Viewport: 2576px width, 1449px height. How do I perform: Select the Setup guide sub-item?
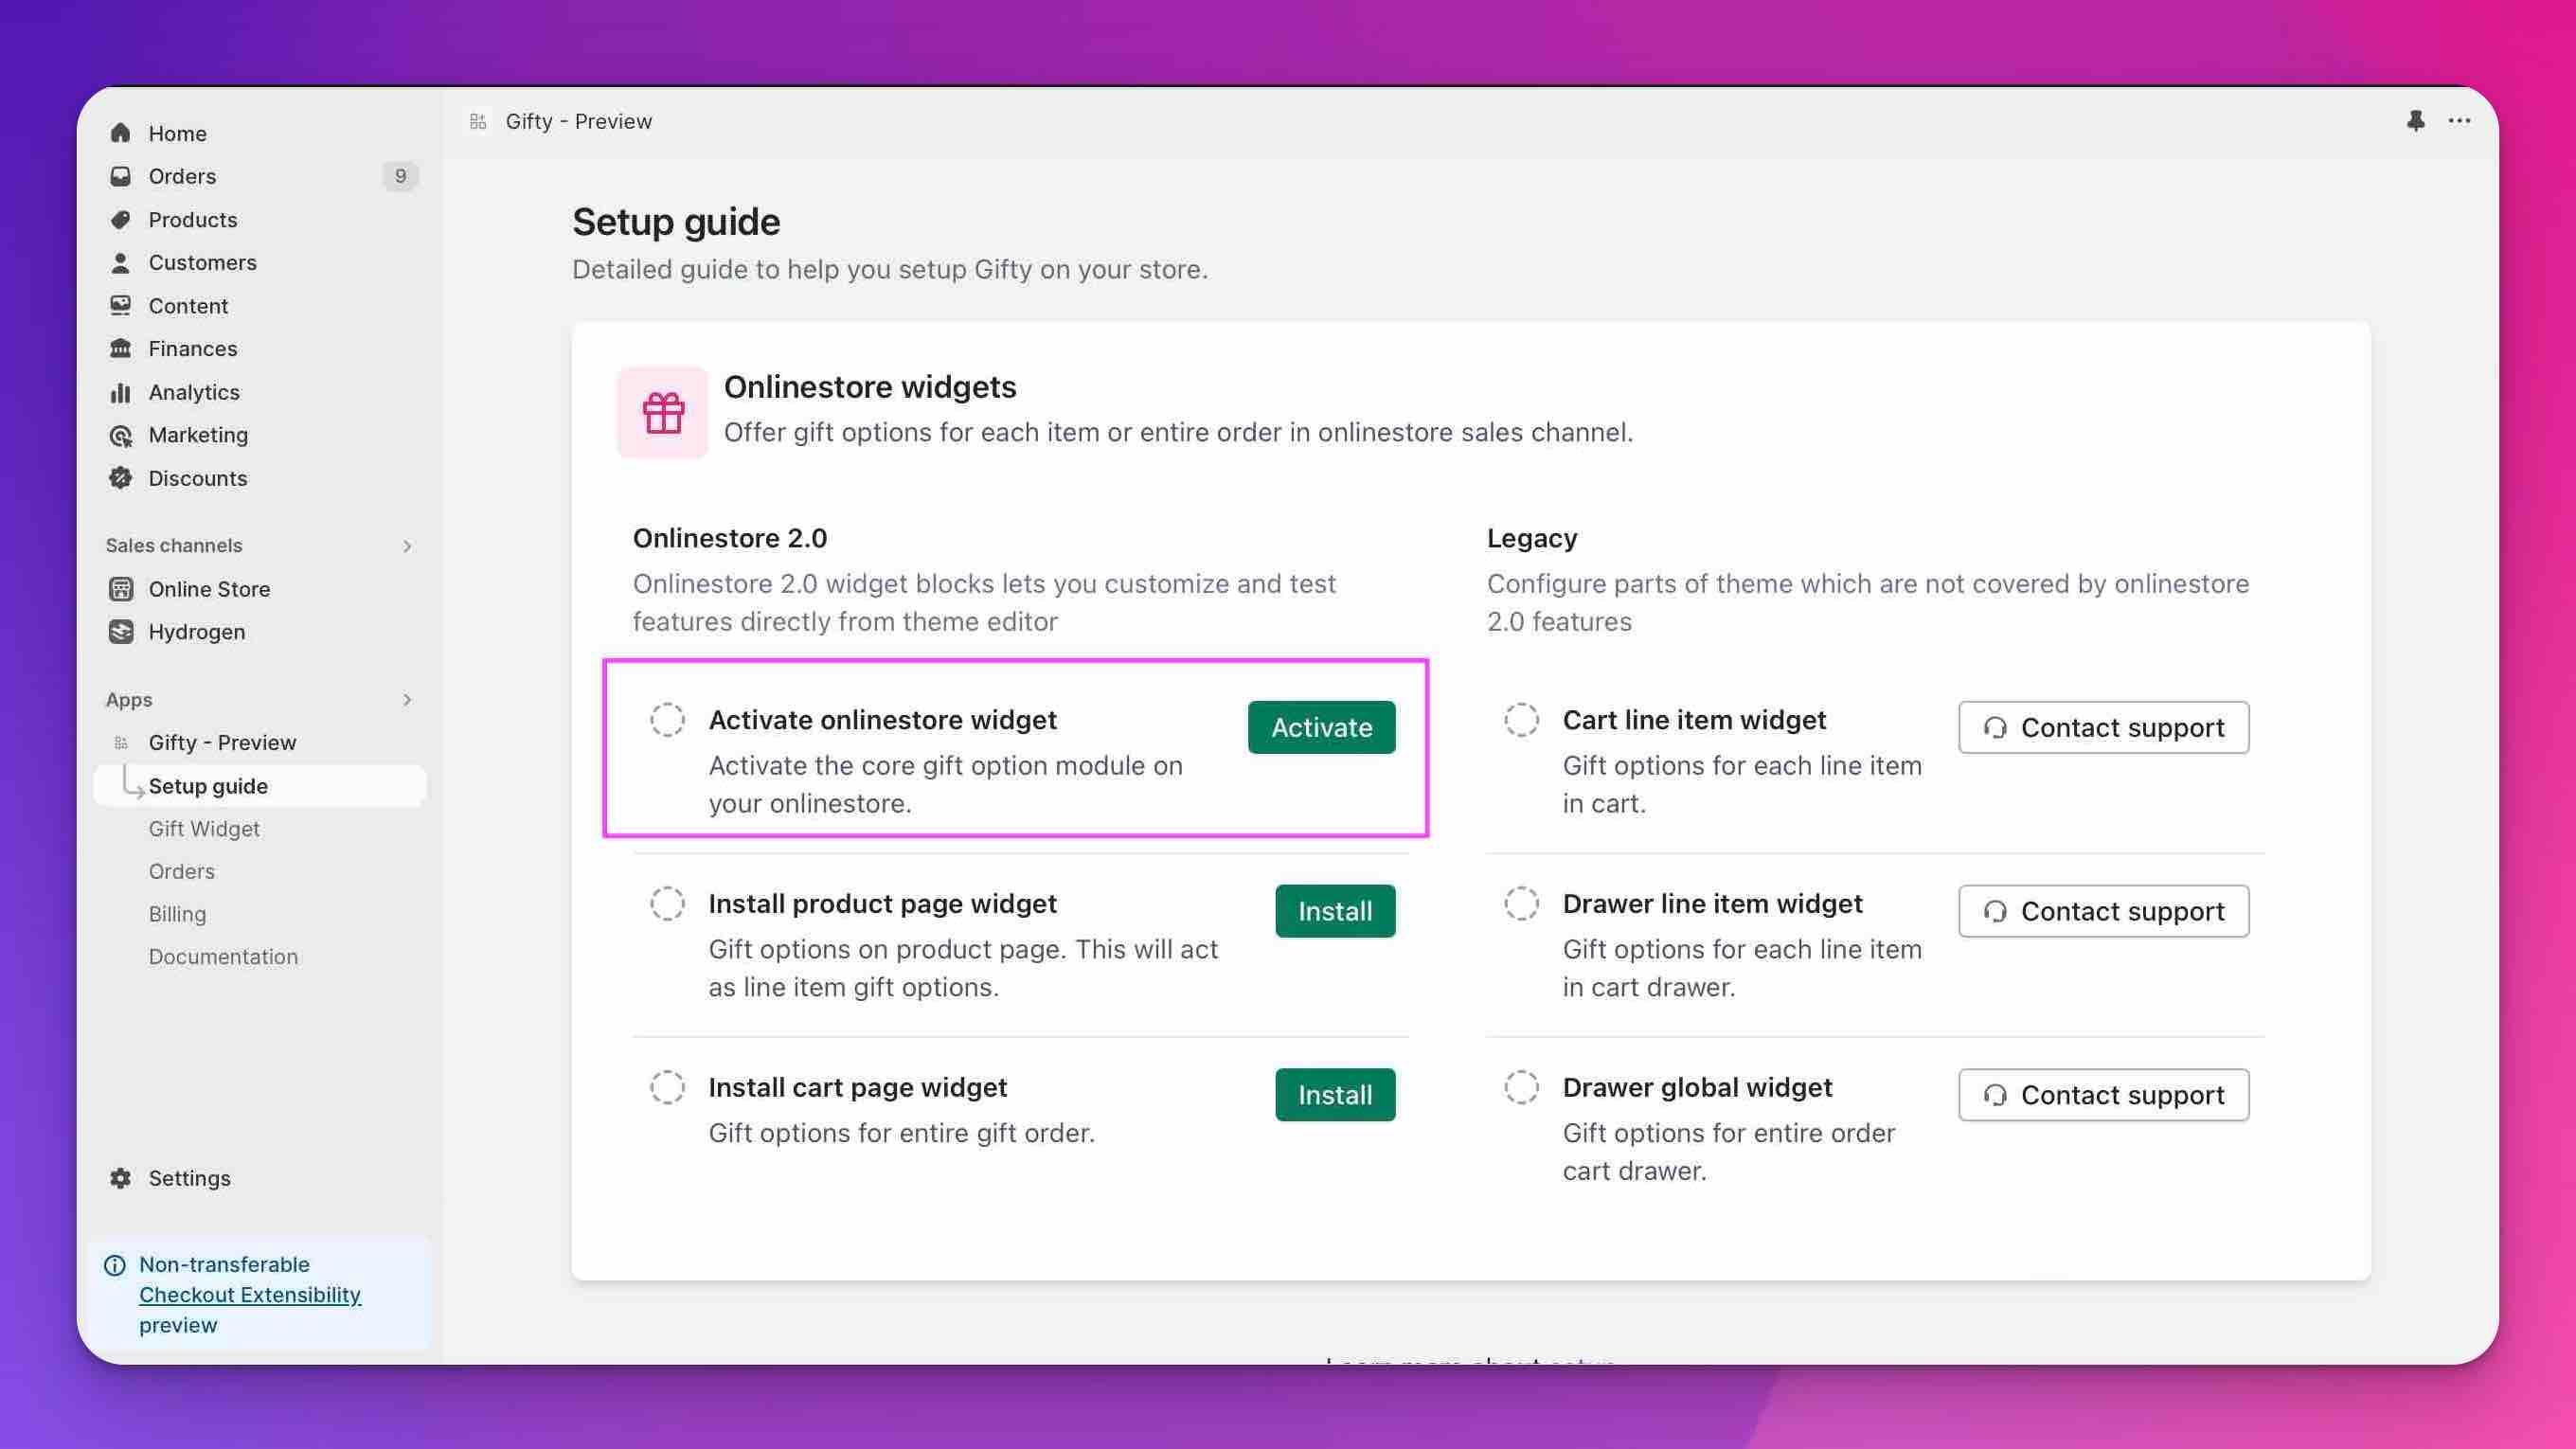[x=260, y=786]
